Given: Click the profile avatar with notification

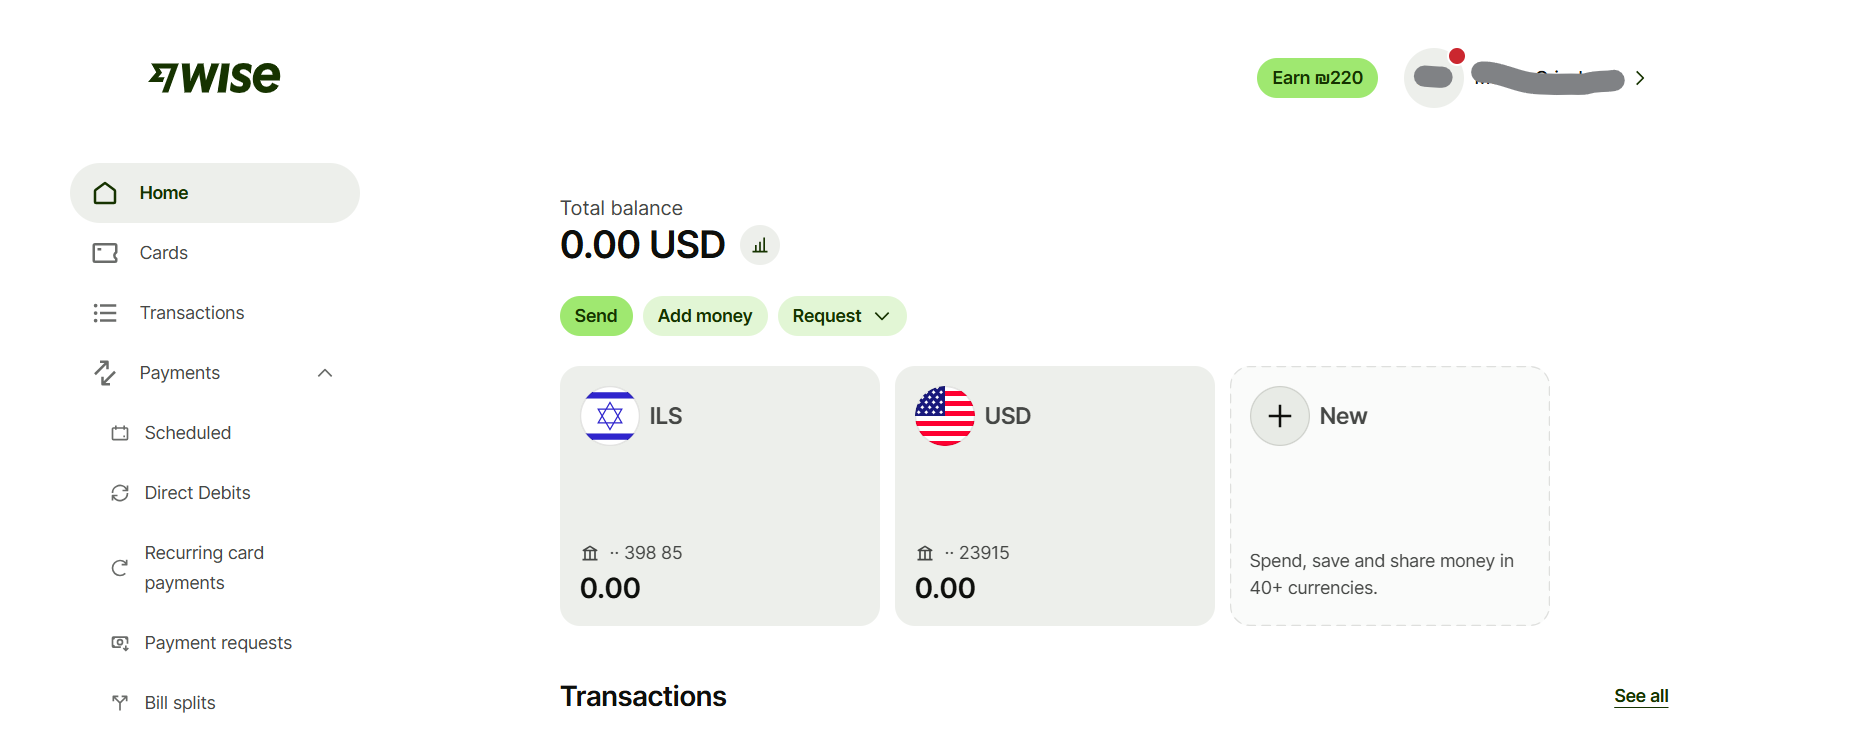Looking at the screenshot, I should 1434,78.
